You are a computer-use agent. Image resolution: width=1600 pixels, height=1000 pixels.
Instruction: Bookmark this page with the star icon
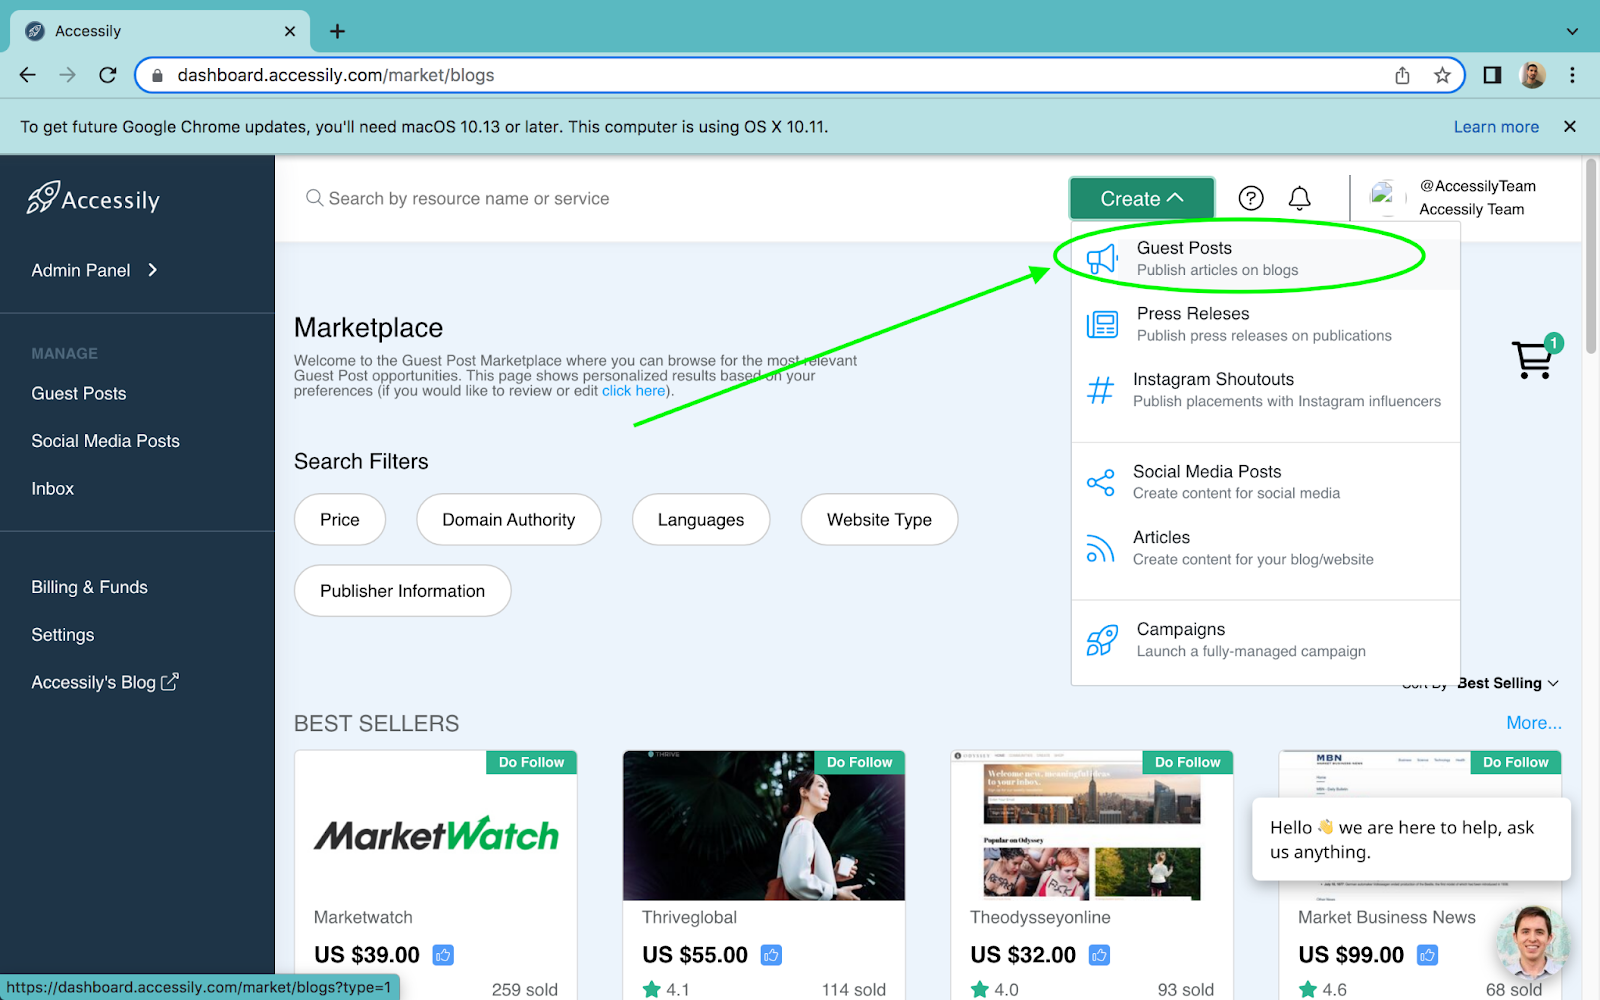pyautogui.click(x=1442, y=75)
